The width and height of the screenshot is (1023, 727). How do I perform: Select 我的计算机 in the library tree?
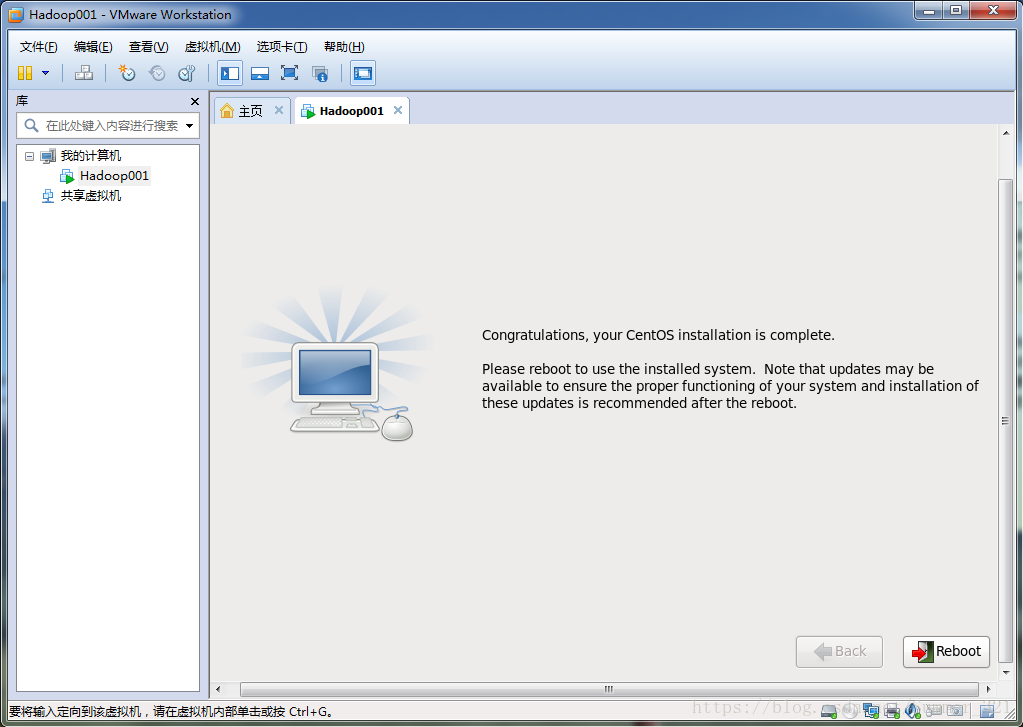click(91, 156)
